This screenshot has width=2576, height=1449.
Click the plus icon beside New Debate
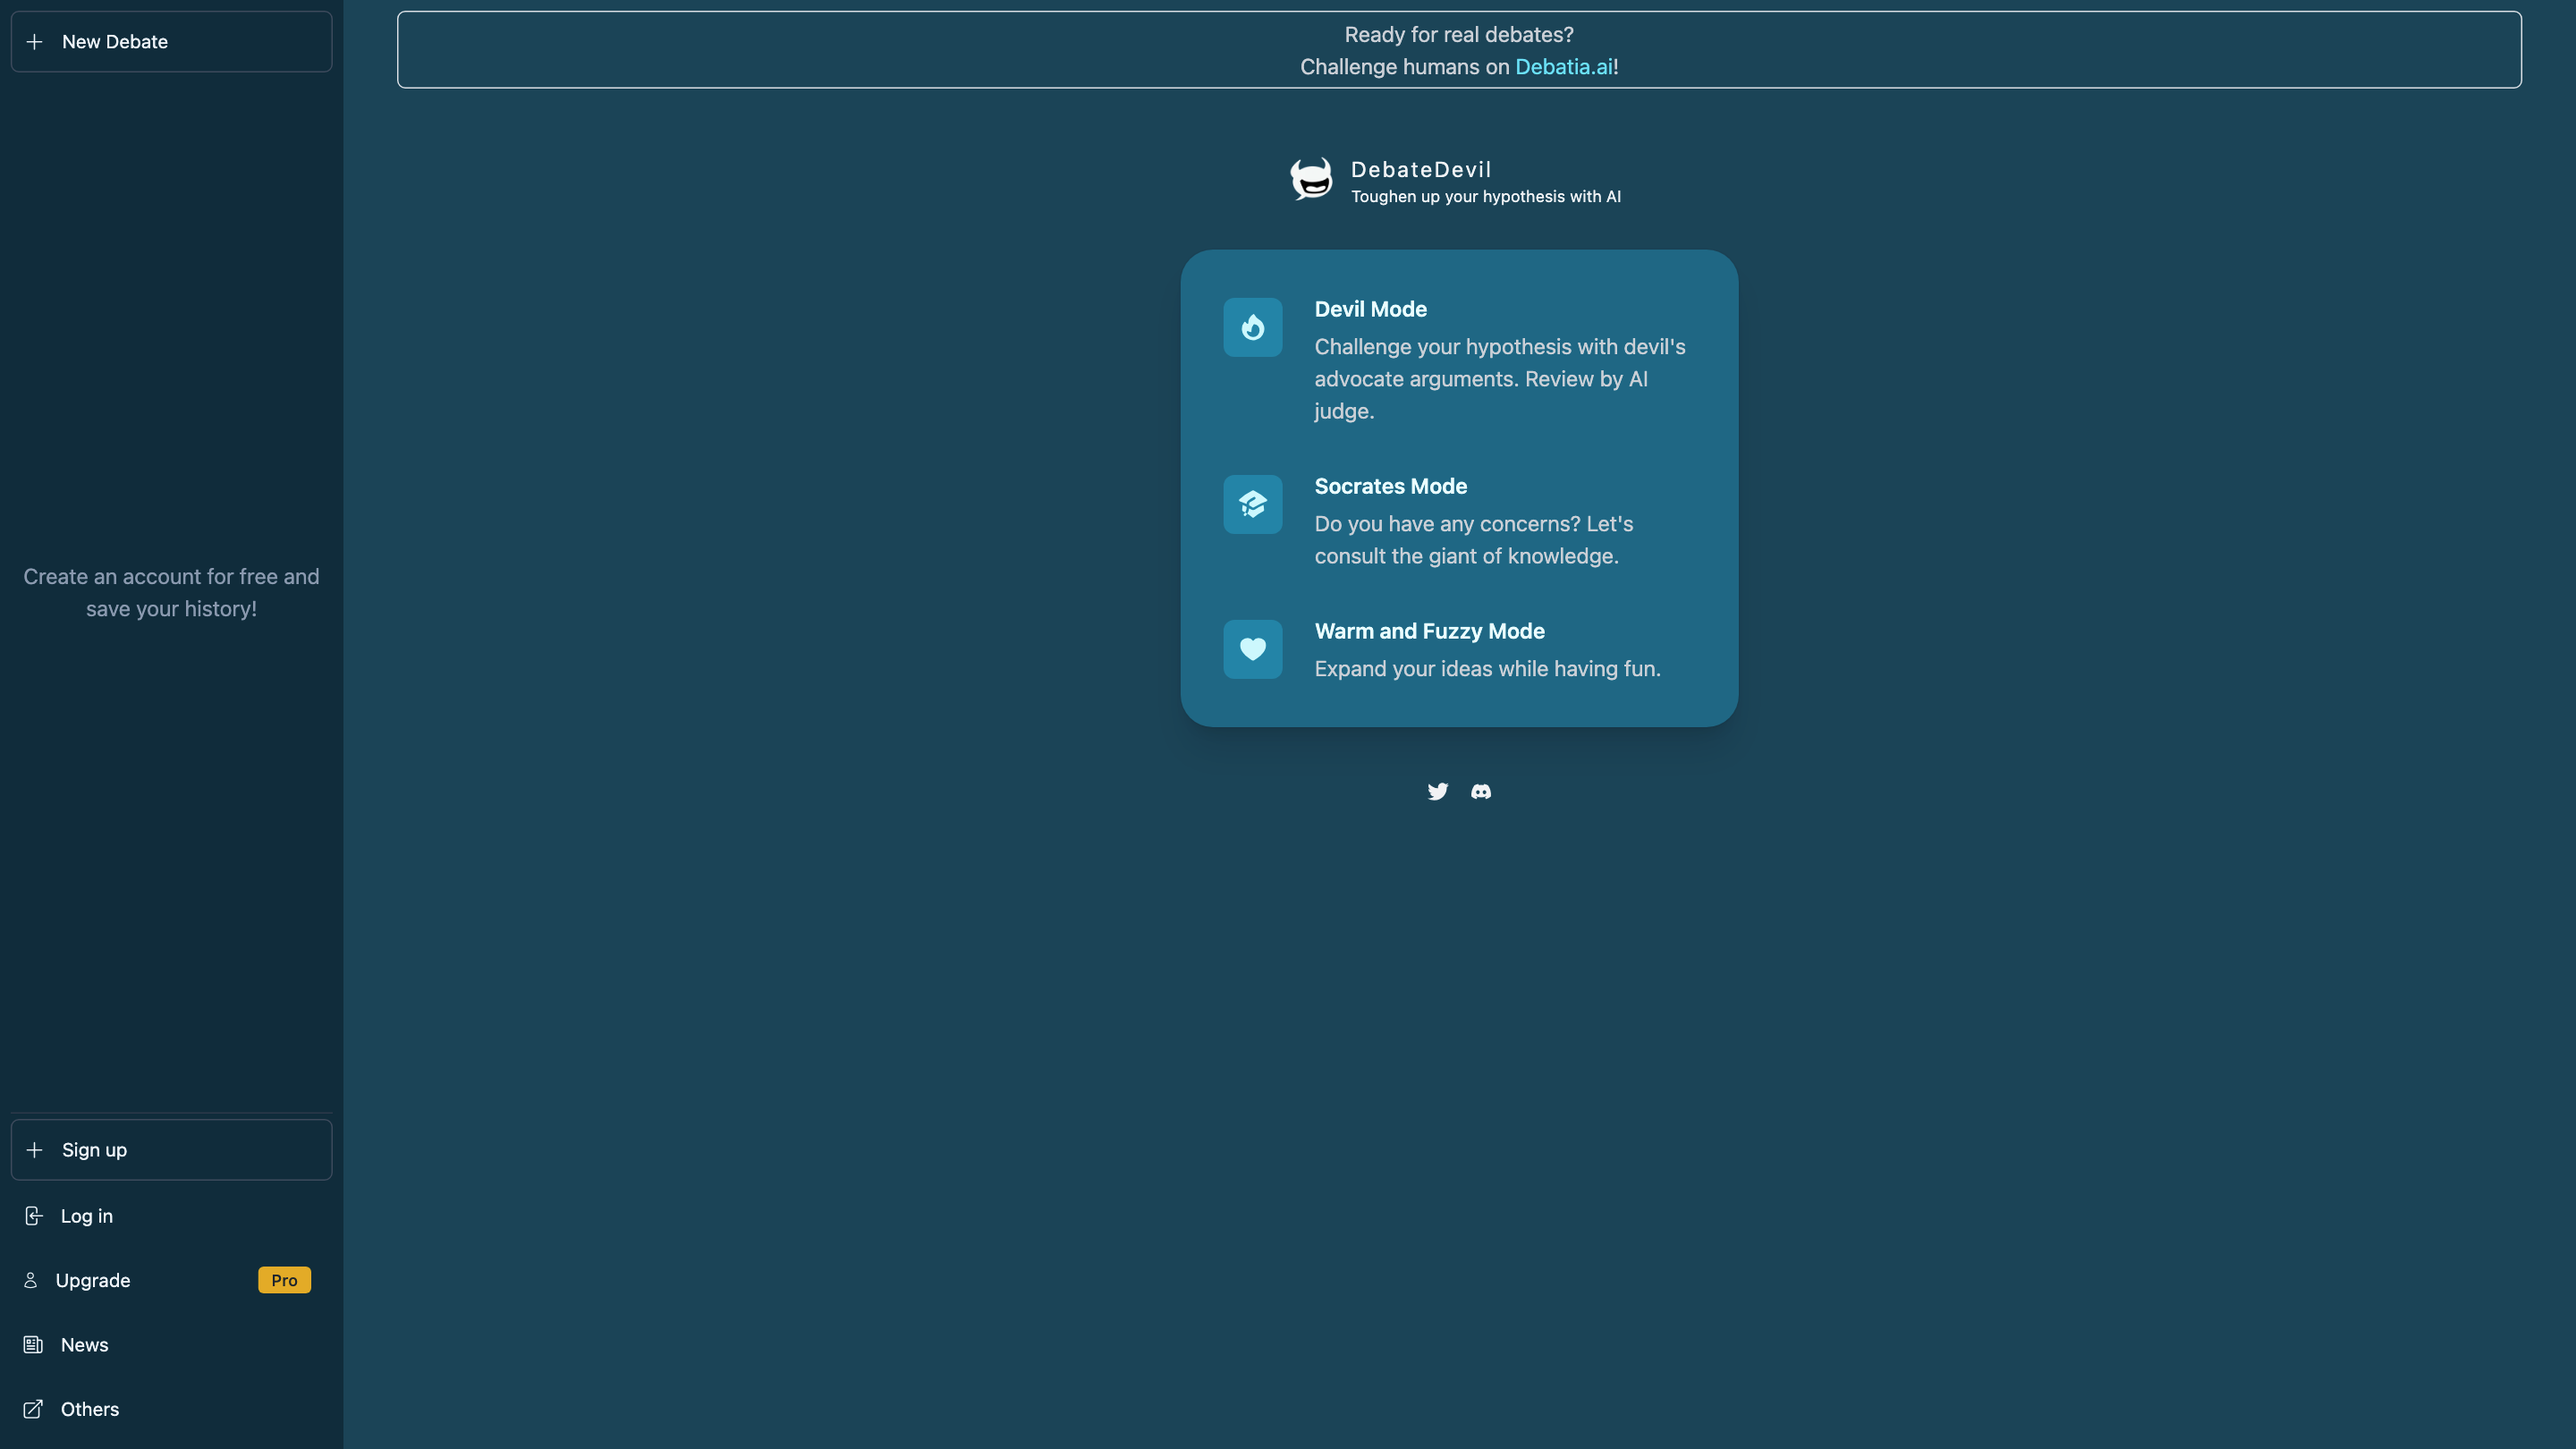(34, 42)
